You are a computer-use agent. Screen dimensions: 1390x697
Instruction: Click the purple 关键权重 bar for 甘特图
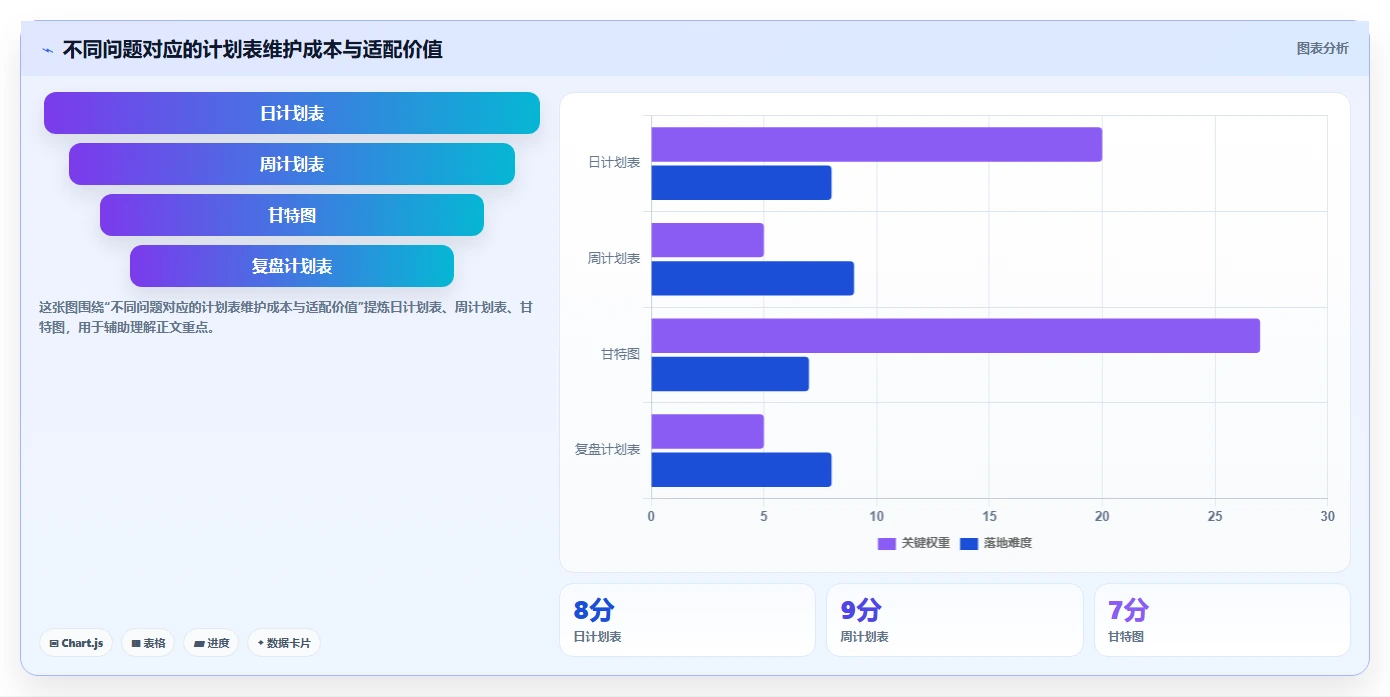(x=955, y=336)
